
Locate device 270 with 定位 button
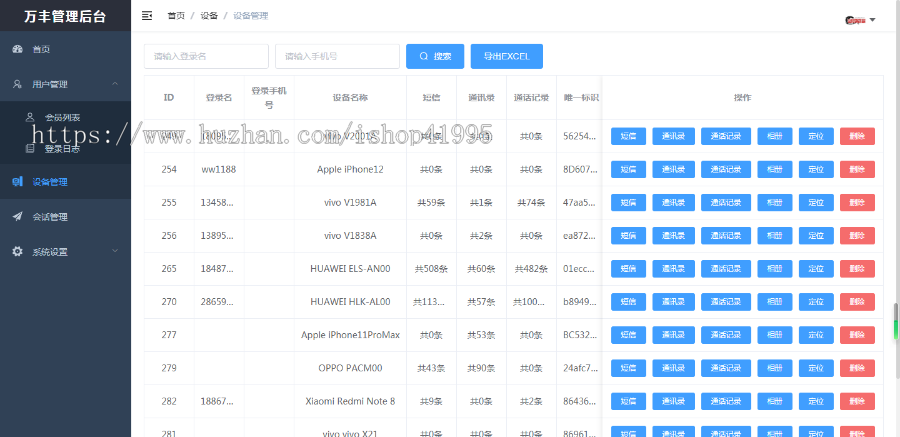(816, 302)
